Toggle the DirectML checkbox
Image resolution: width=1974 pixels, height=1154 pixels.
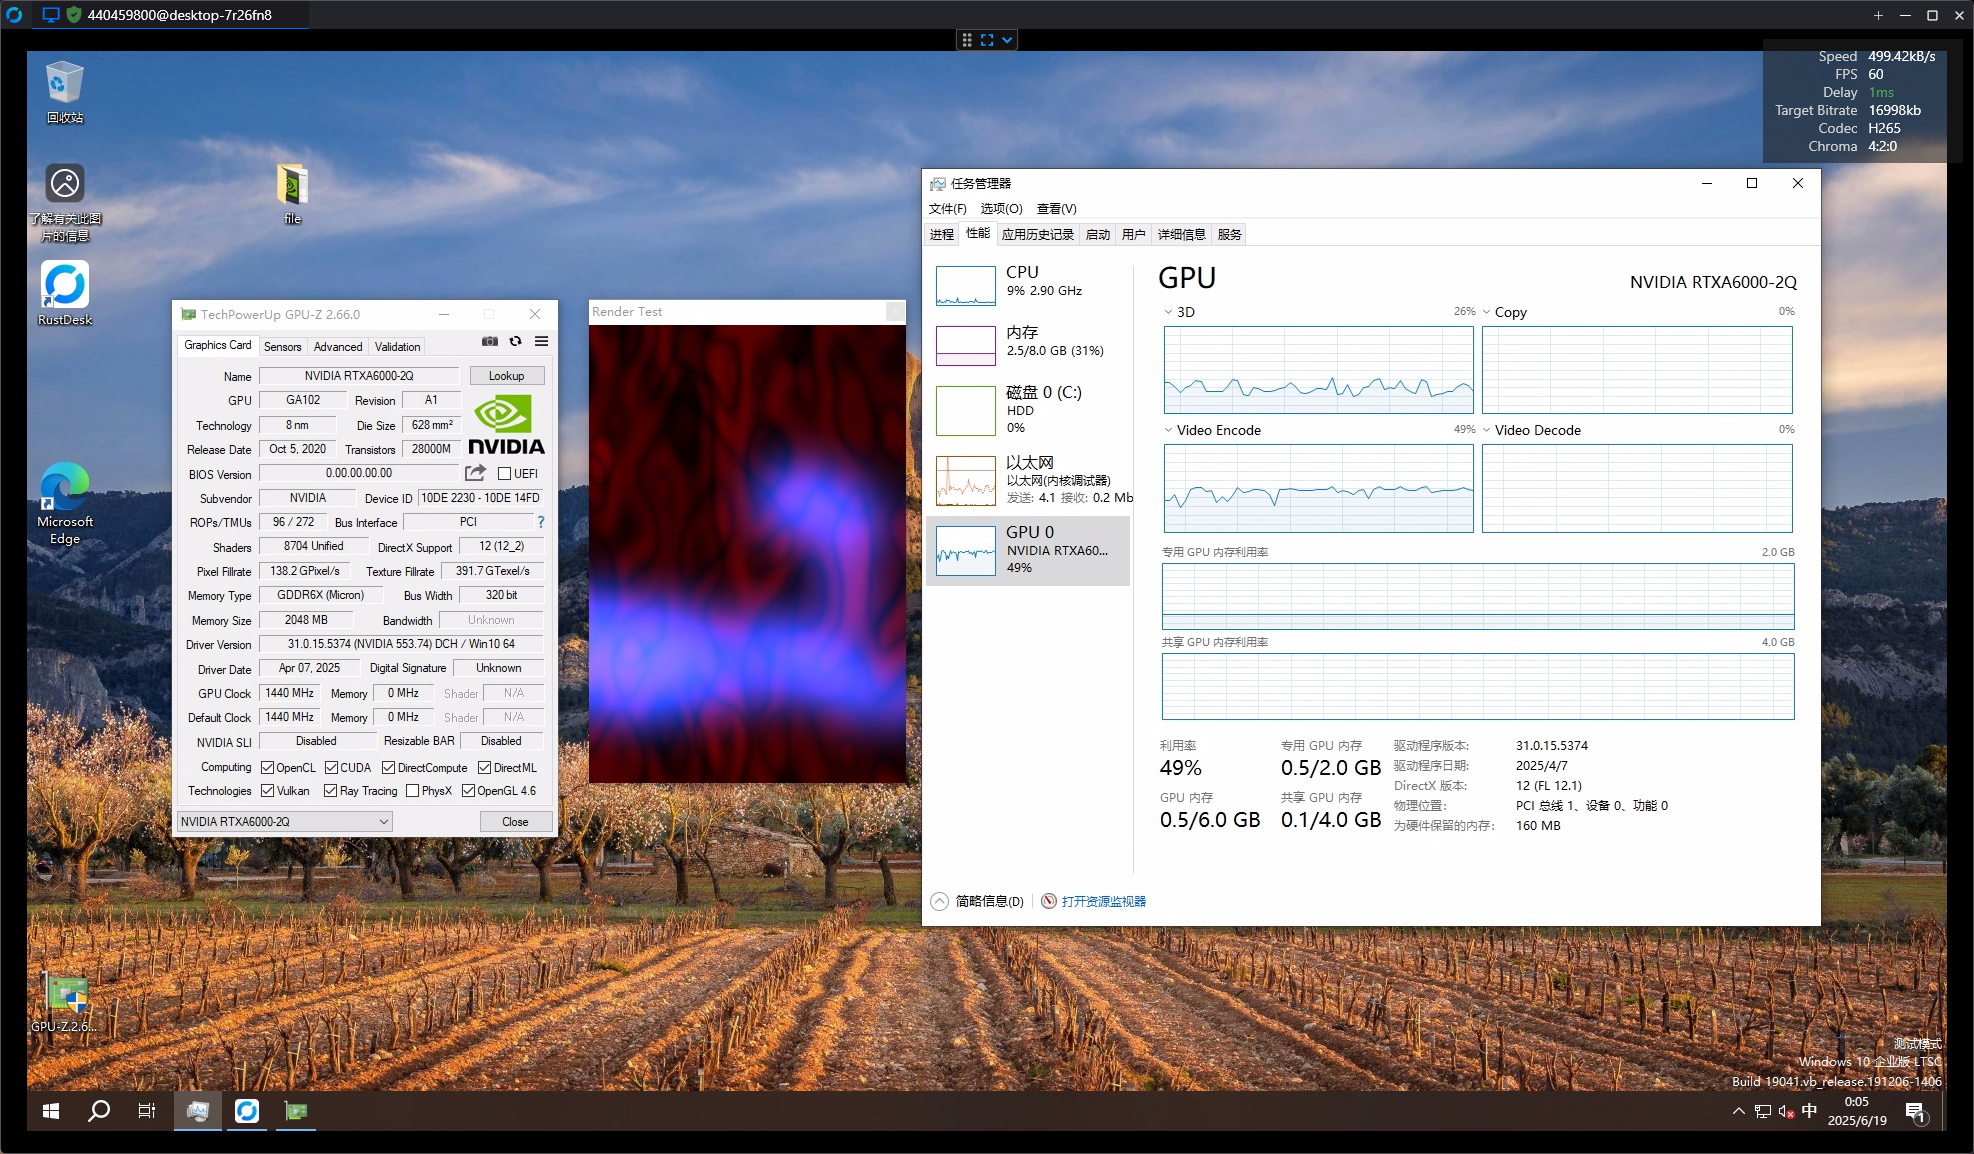click(485, 768)
